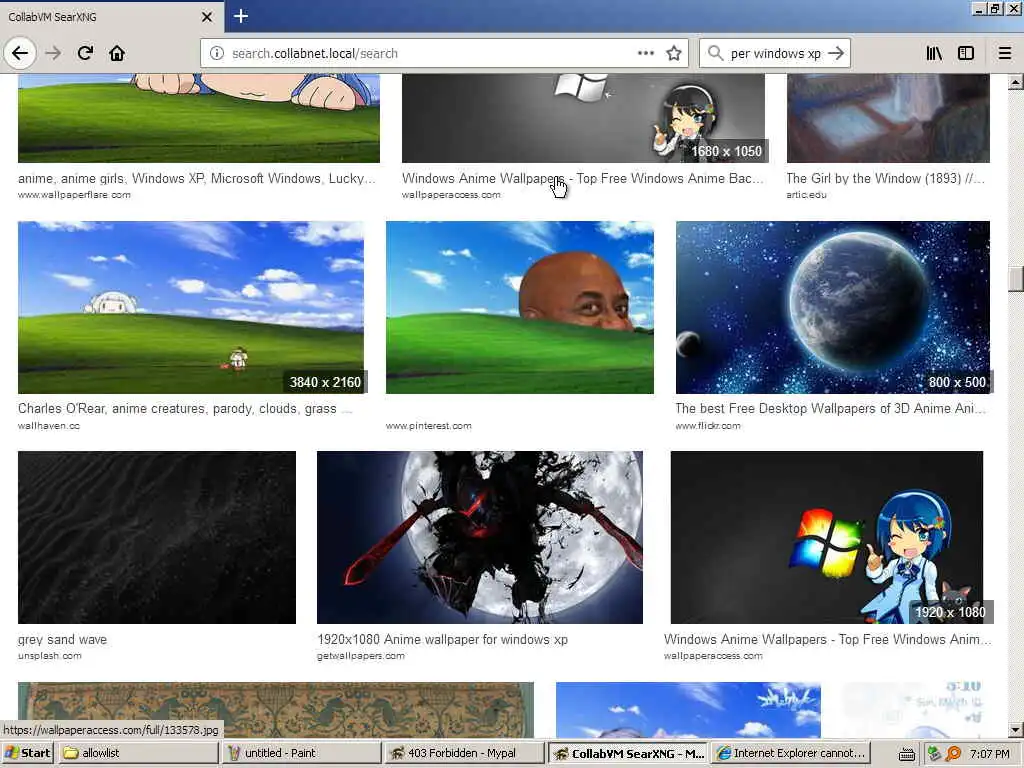
Task: Click 'The Girl by the Window (1893)' title
Action: (x=886, y=178)
